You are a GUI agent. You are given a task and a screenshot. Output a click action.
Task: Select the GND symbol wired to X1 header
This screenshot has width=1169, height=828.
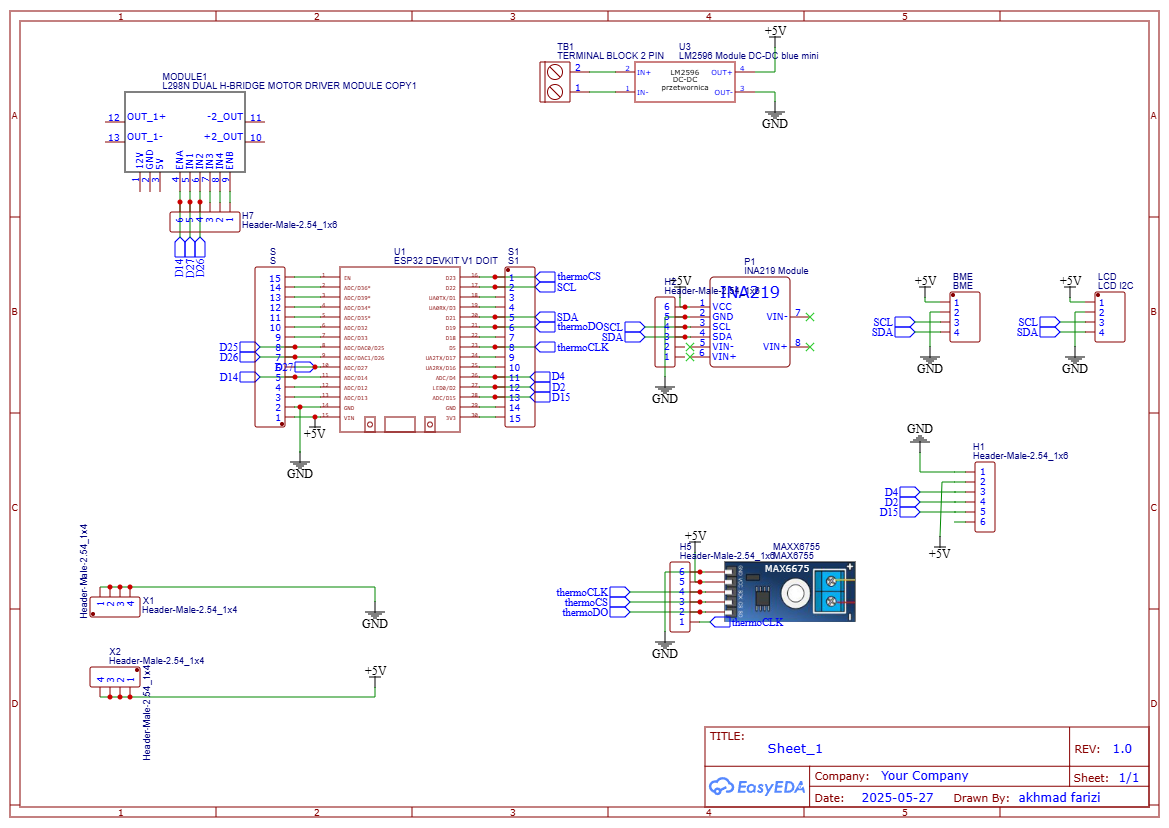coord(375,619)
